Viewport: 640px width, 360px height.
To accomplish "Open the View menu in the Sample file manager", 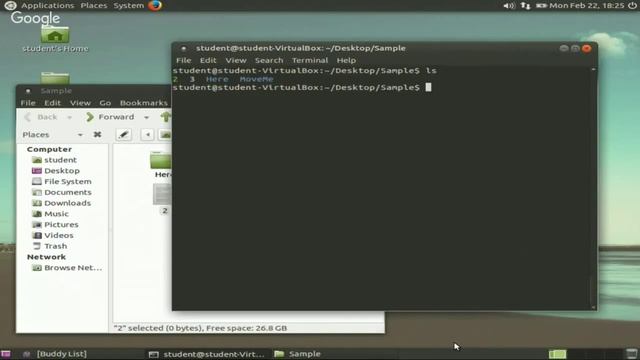I will (80, 103).
